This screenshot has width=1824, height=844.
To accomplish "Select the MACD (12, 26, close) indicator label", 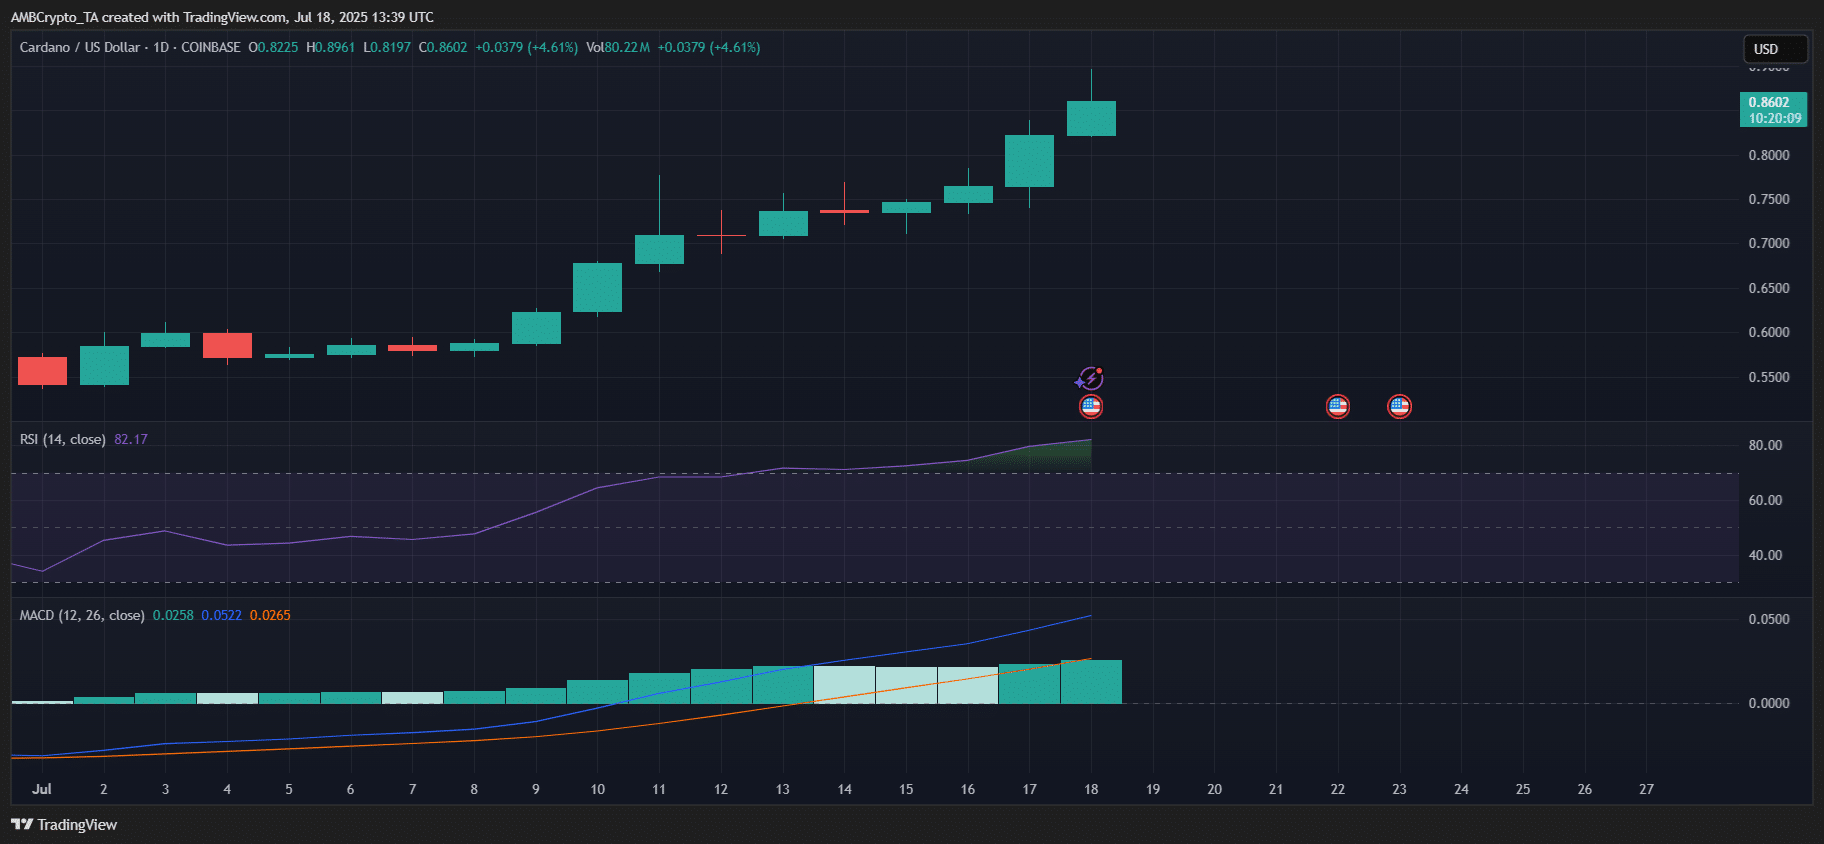I will click(82, 615).
